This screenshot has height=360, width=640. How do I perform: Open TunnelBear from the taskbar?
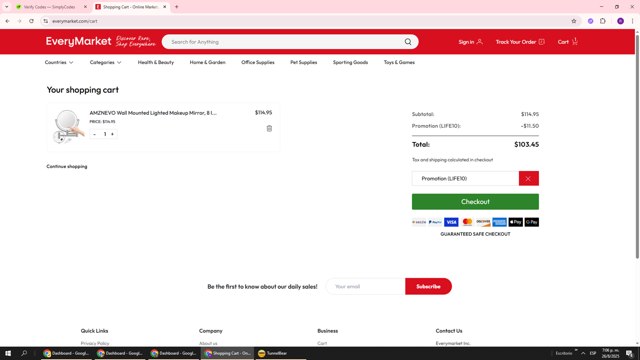tap(273, 353)
